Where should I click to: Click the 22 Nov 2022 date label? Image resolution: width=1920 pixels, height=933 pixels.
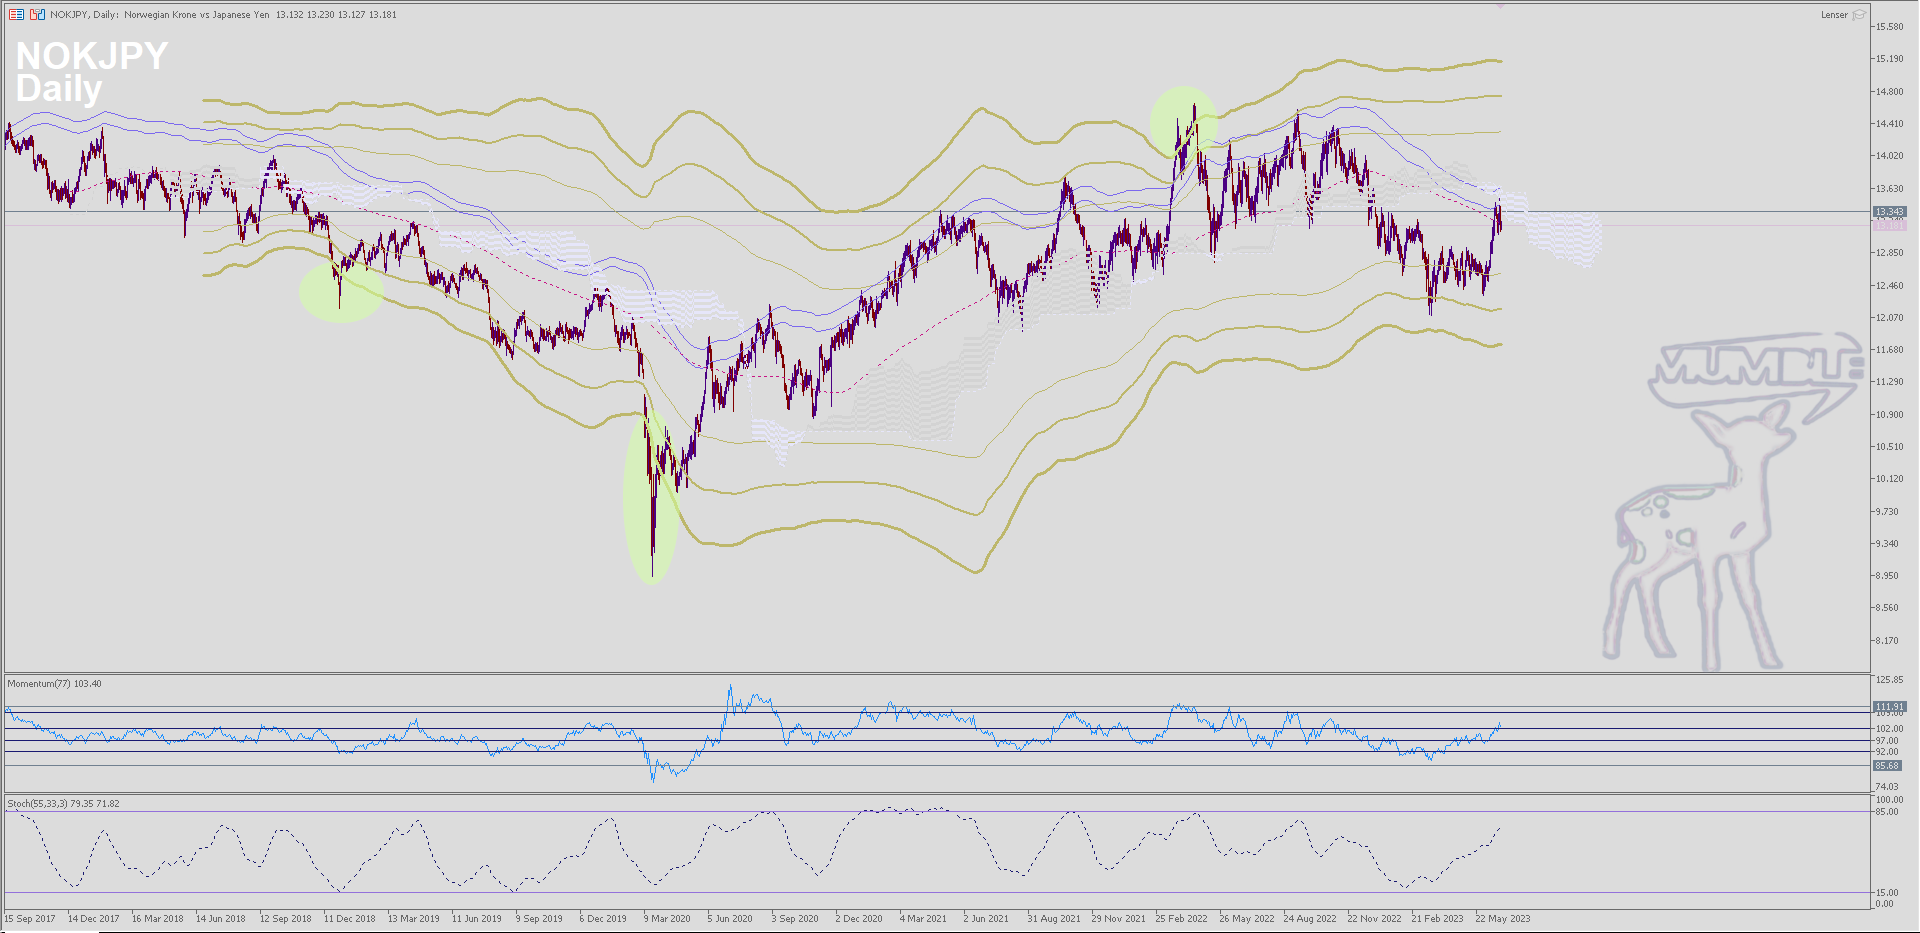pos(1374,918)
